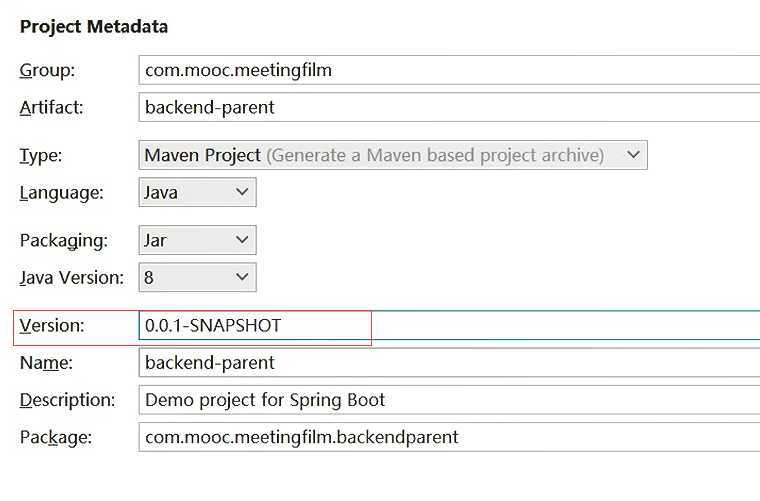
Task: Expand the Language dropdown set to Java
Action: 197,192
